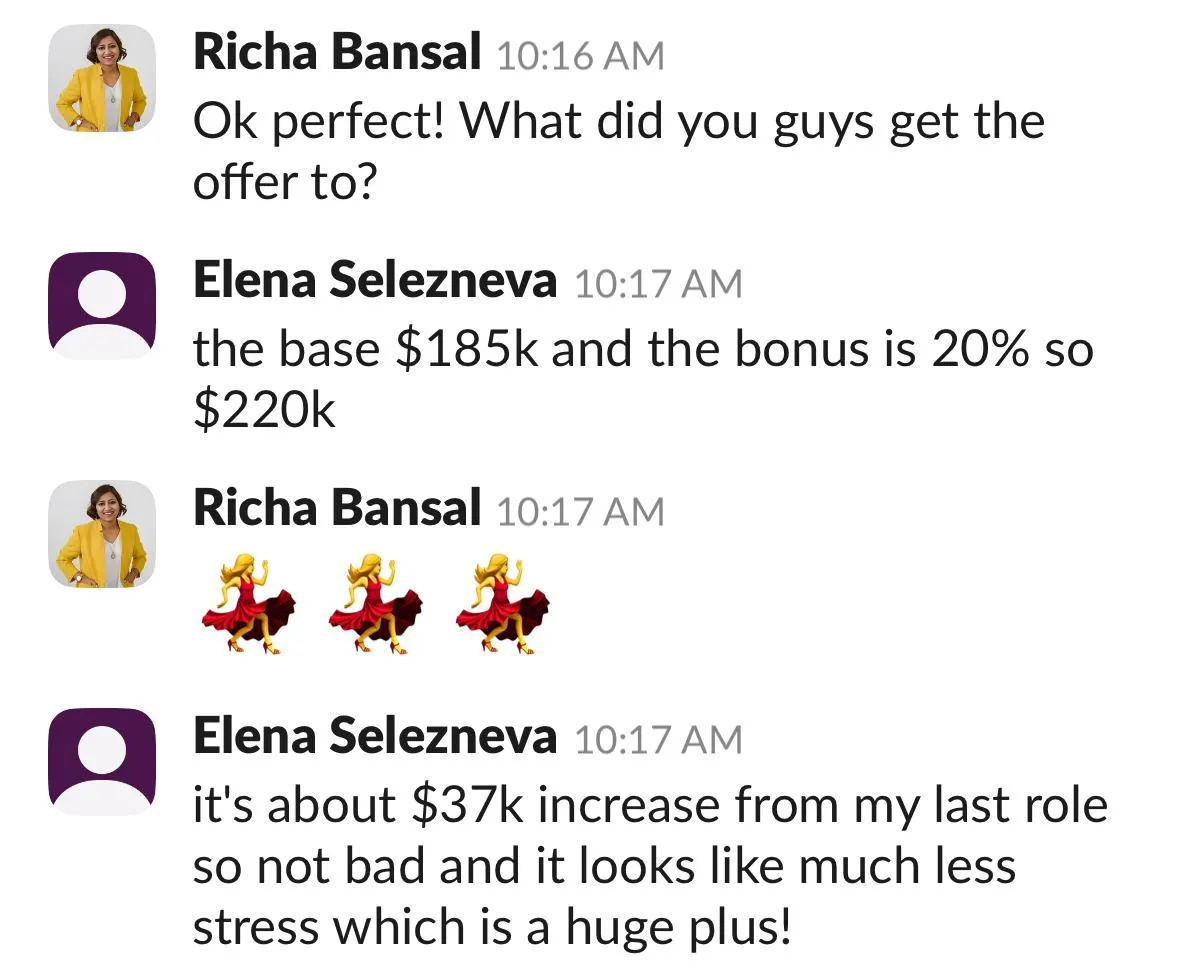Click the middle dancing woman emoji
Screen dimensions: 1179x978
click(375, 604)
